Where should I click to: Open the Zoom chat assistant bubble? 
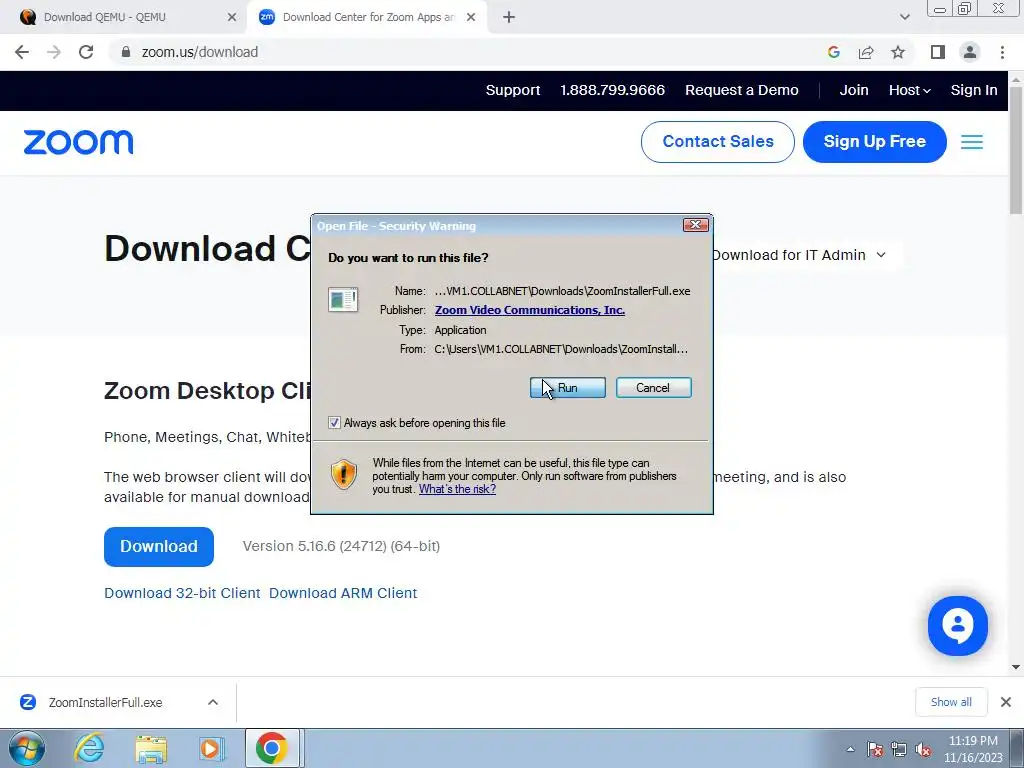[x=957, y=626]
